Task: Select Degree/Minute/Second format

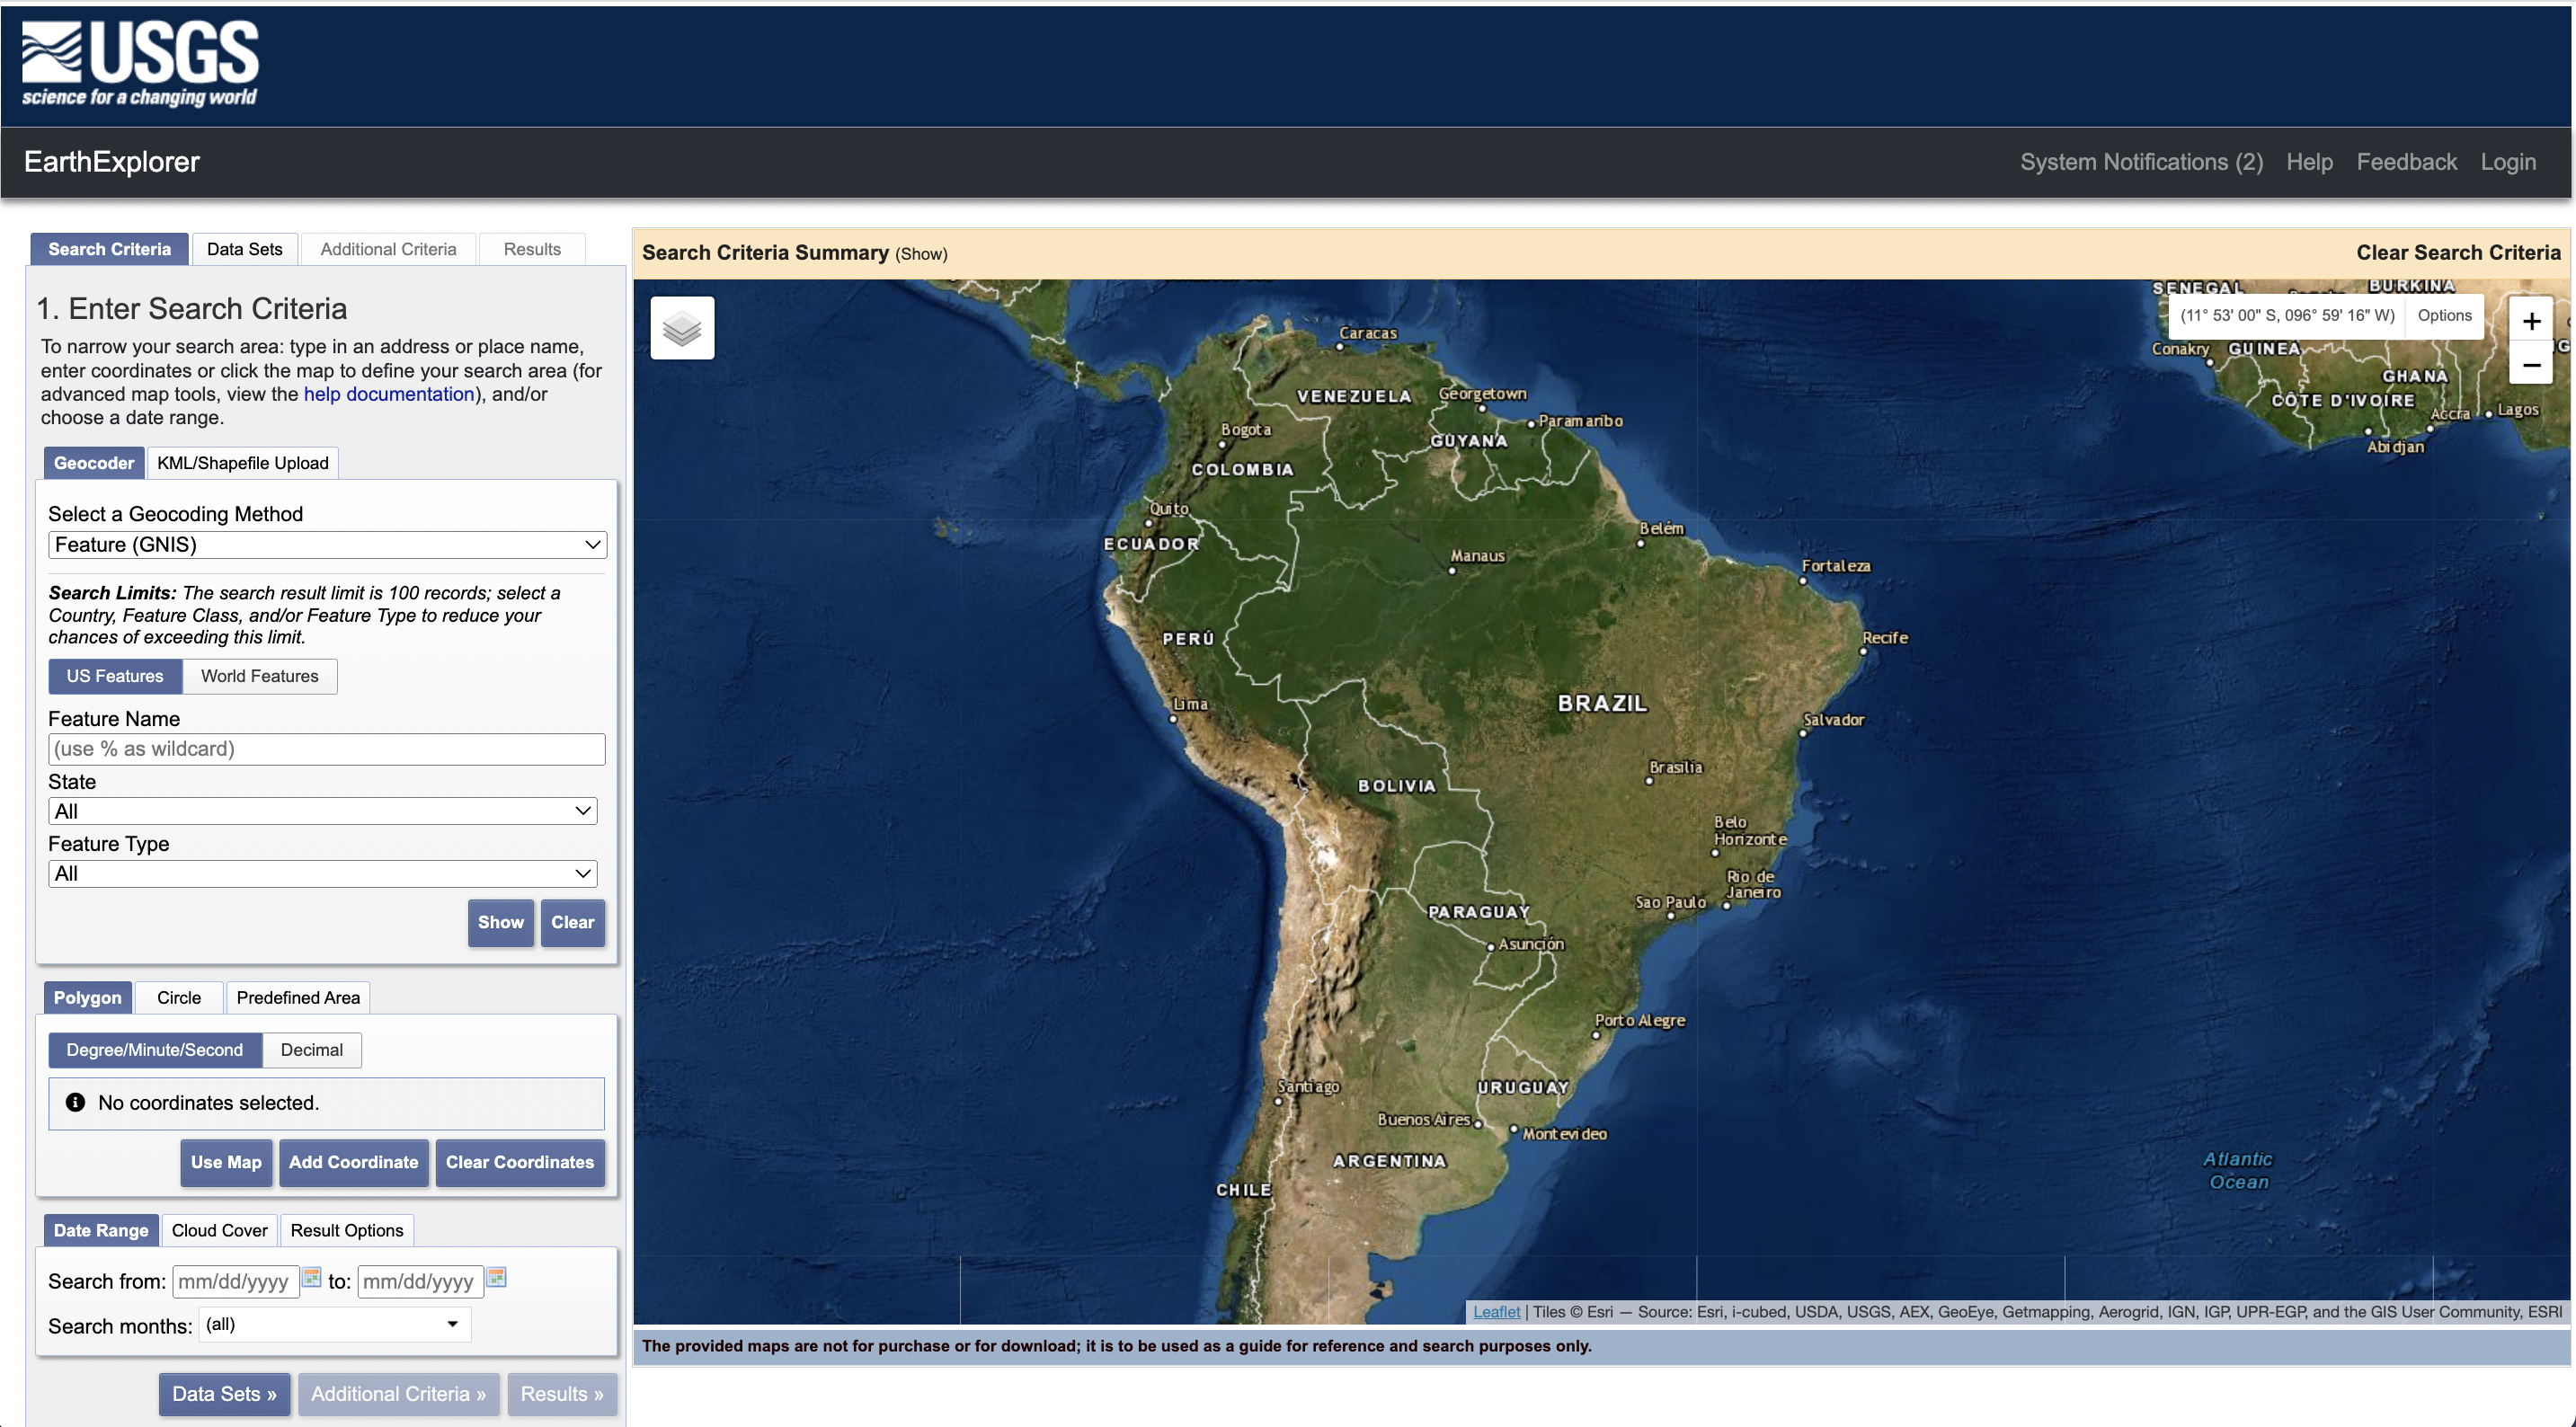Action: point(155,1050)
